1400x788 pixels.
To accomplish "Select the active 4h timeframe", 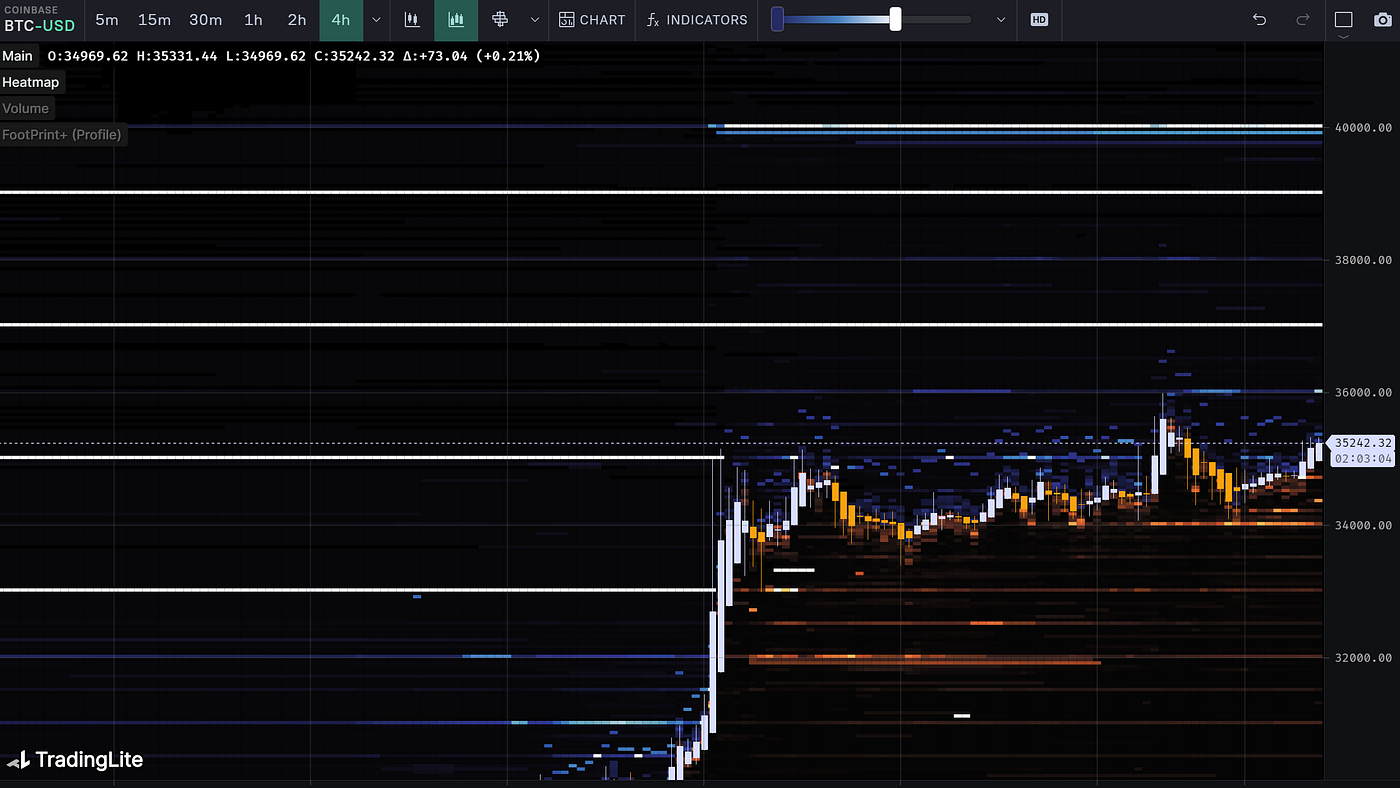I will point(341,20).
